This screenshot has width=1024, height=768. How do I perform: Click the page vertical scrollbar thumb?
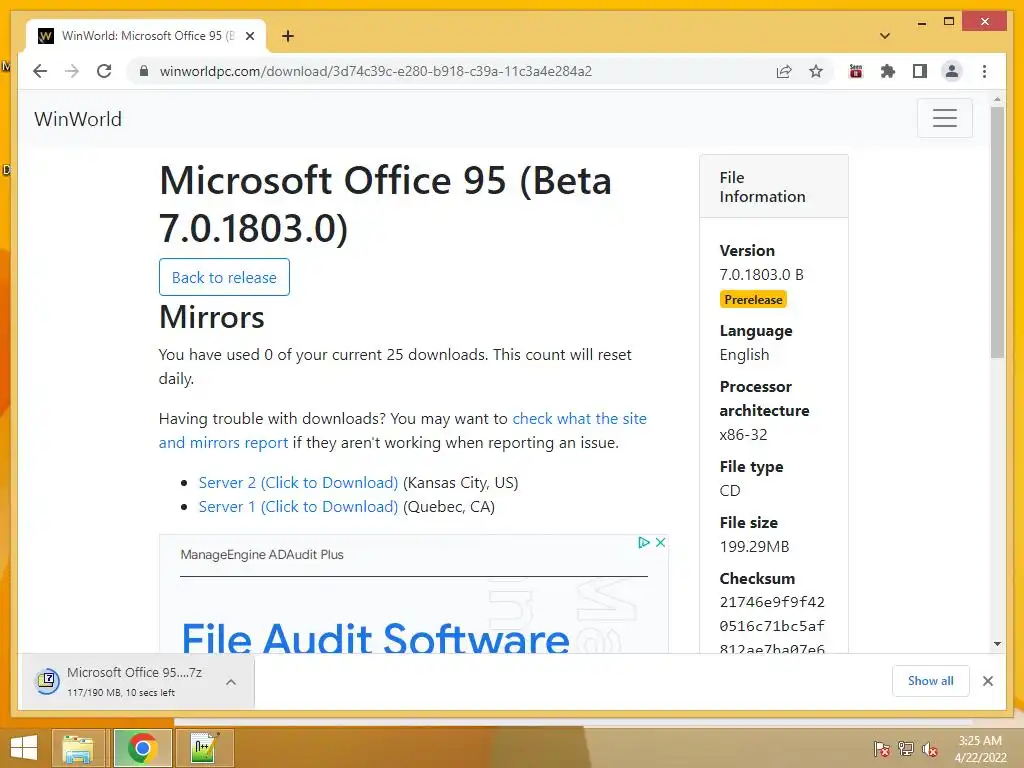click(x=997, y=232)
